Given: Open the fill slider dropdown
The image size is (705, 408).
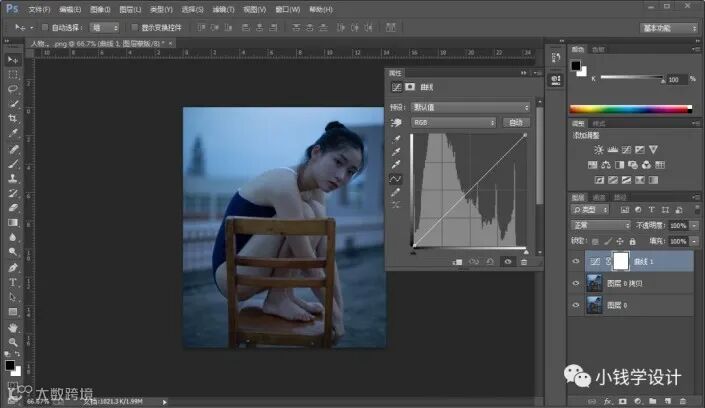Looking at the screenshot, I should click(x=695, y=242).
